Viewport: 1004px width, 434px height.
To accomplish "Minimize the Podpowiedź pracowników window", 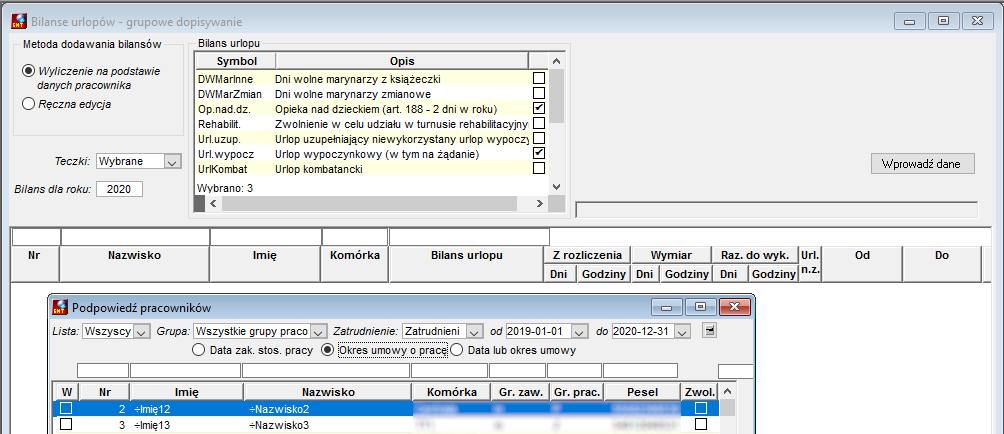I will [x=667, y=307].
